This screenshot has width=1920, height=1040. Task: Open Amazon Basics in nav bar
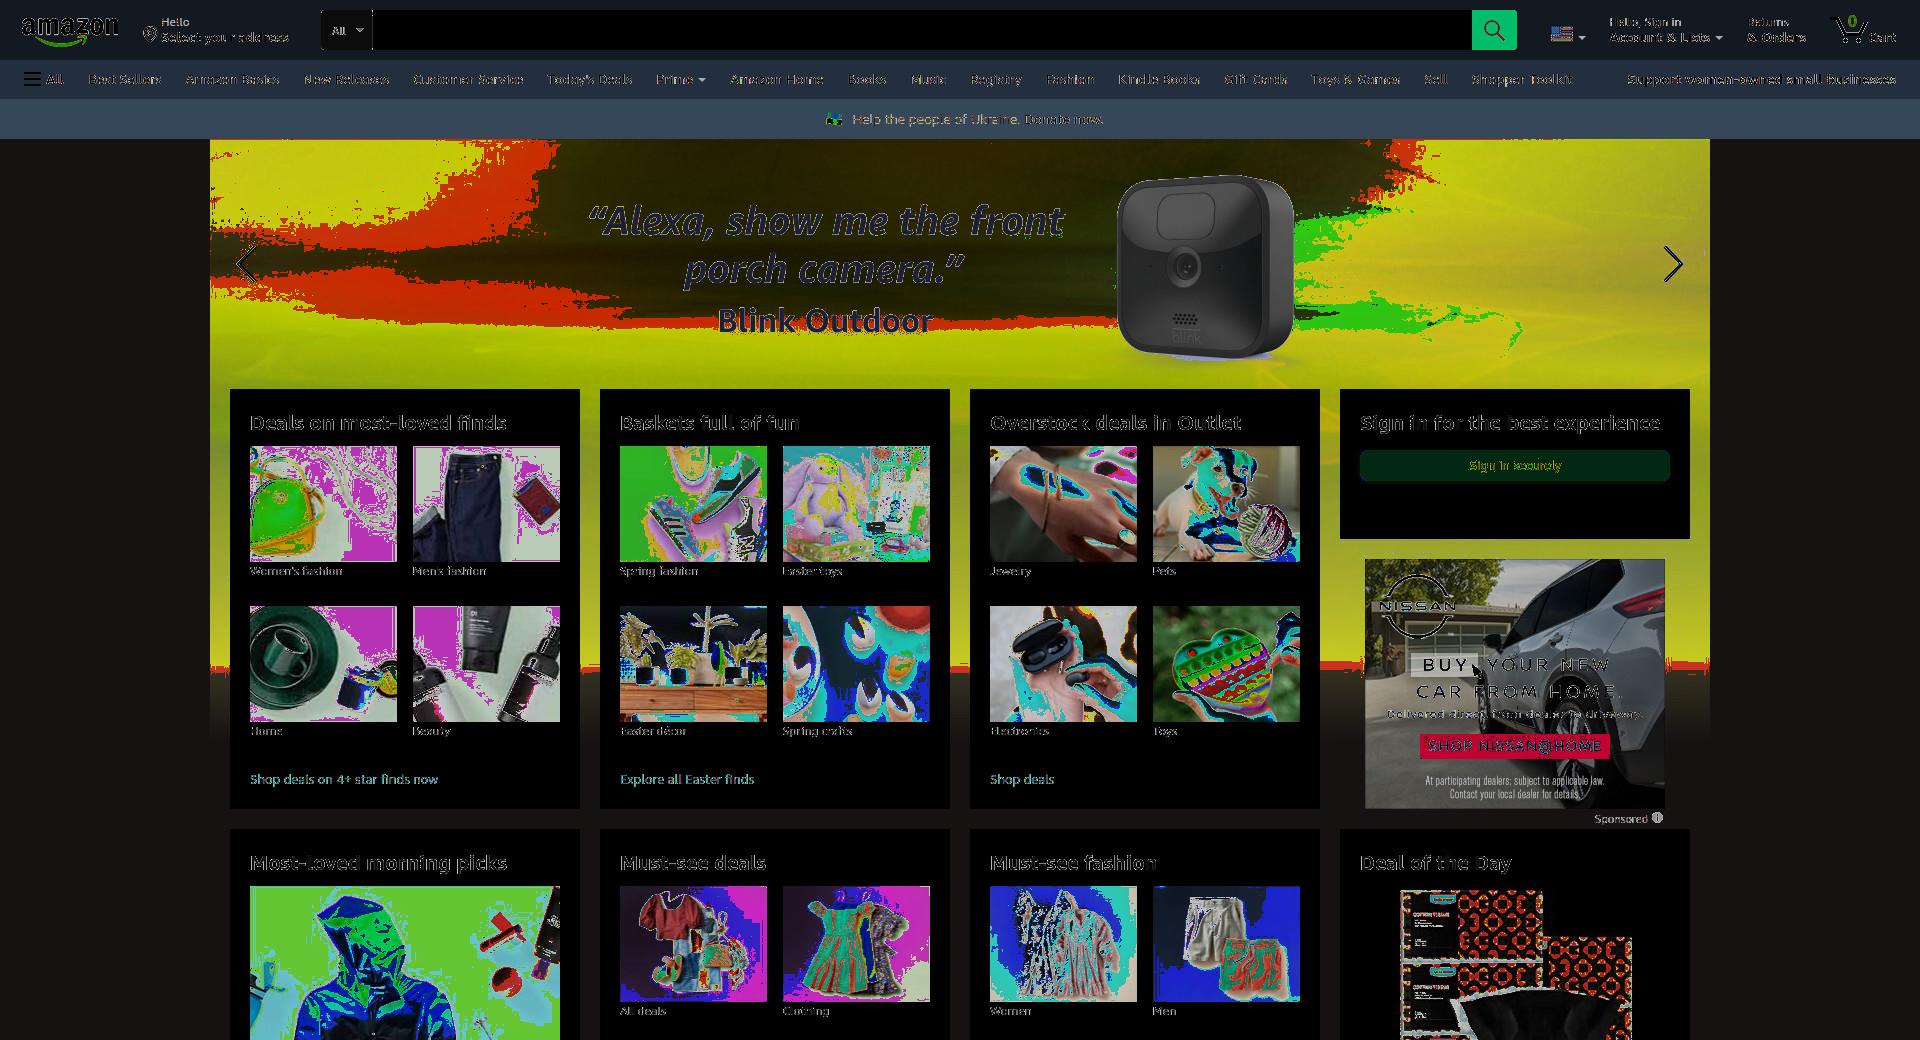[232, 79]
